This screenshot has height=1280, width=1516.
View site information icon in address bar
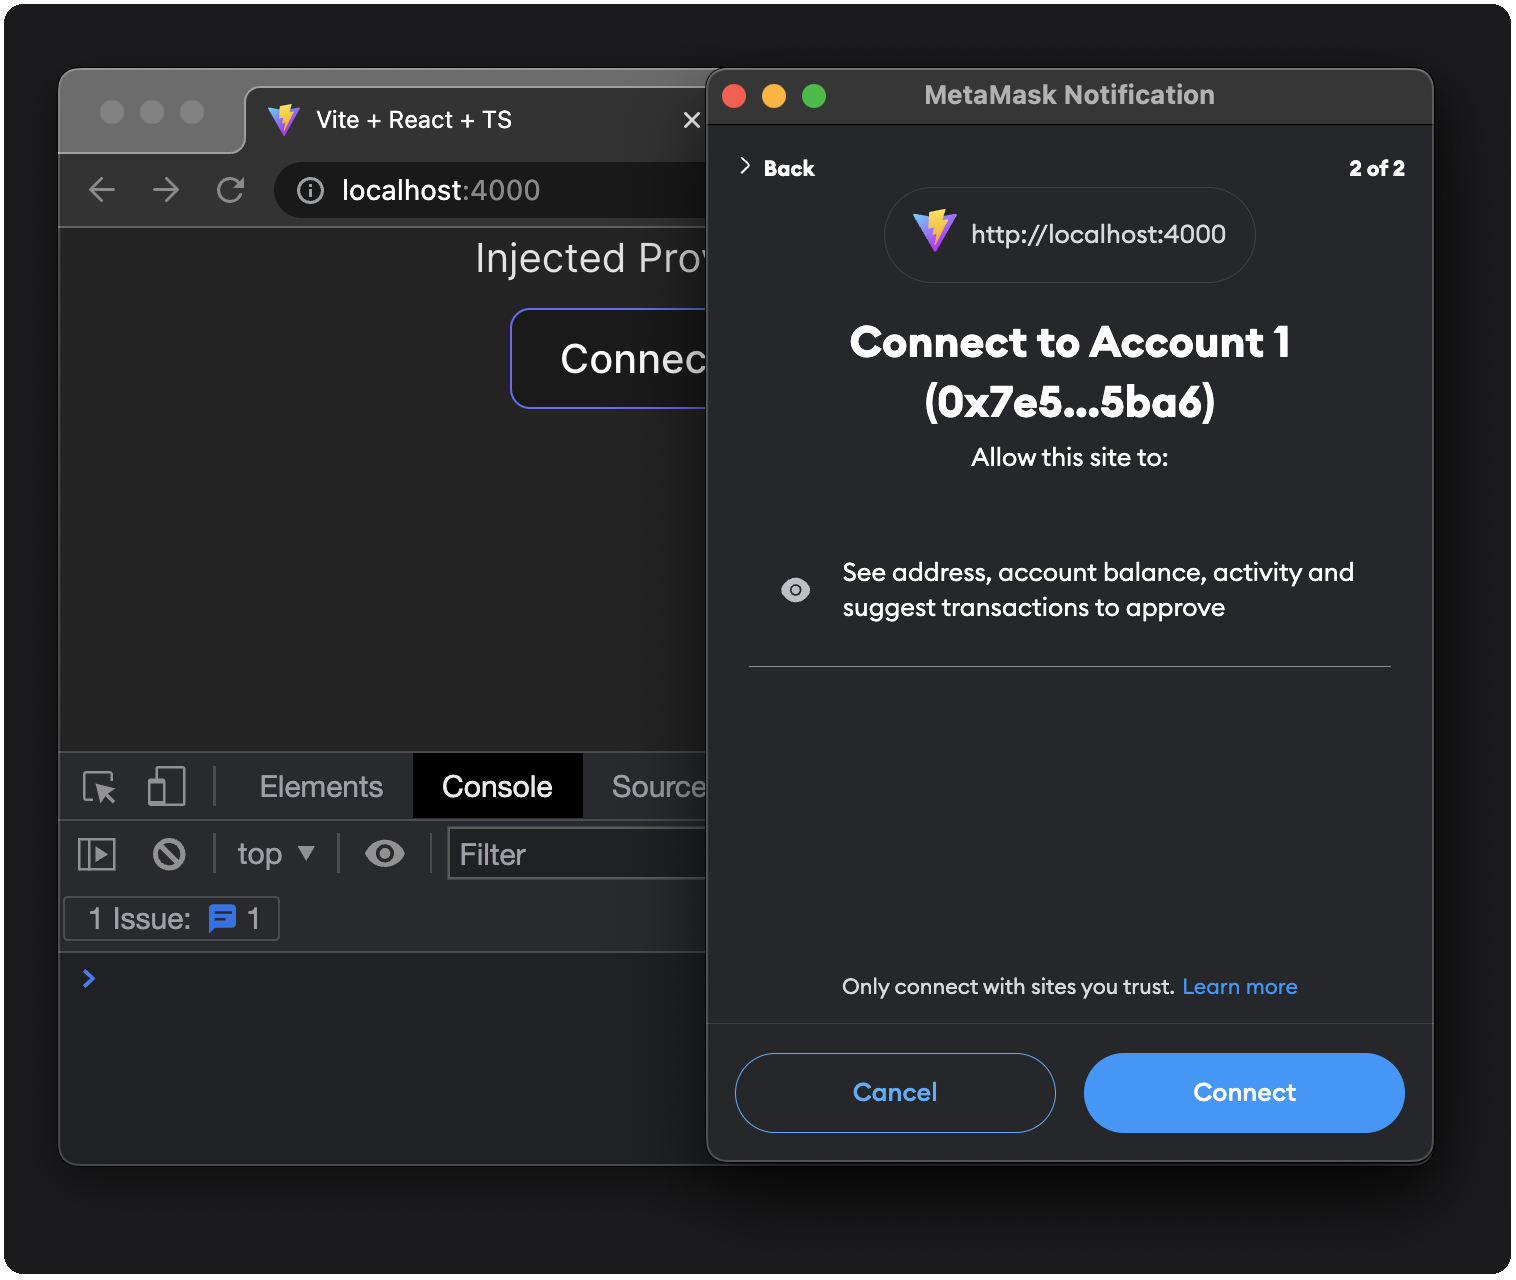pyautogui.click(x=311, y=190)
